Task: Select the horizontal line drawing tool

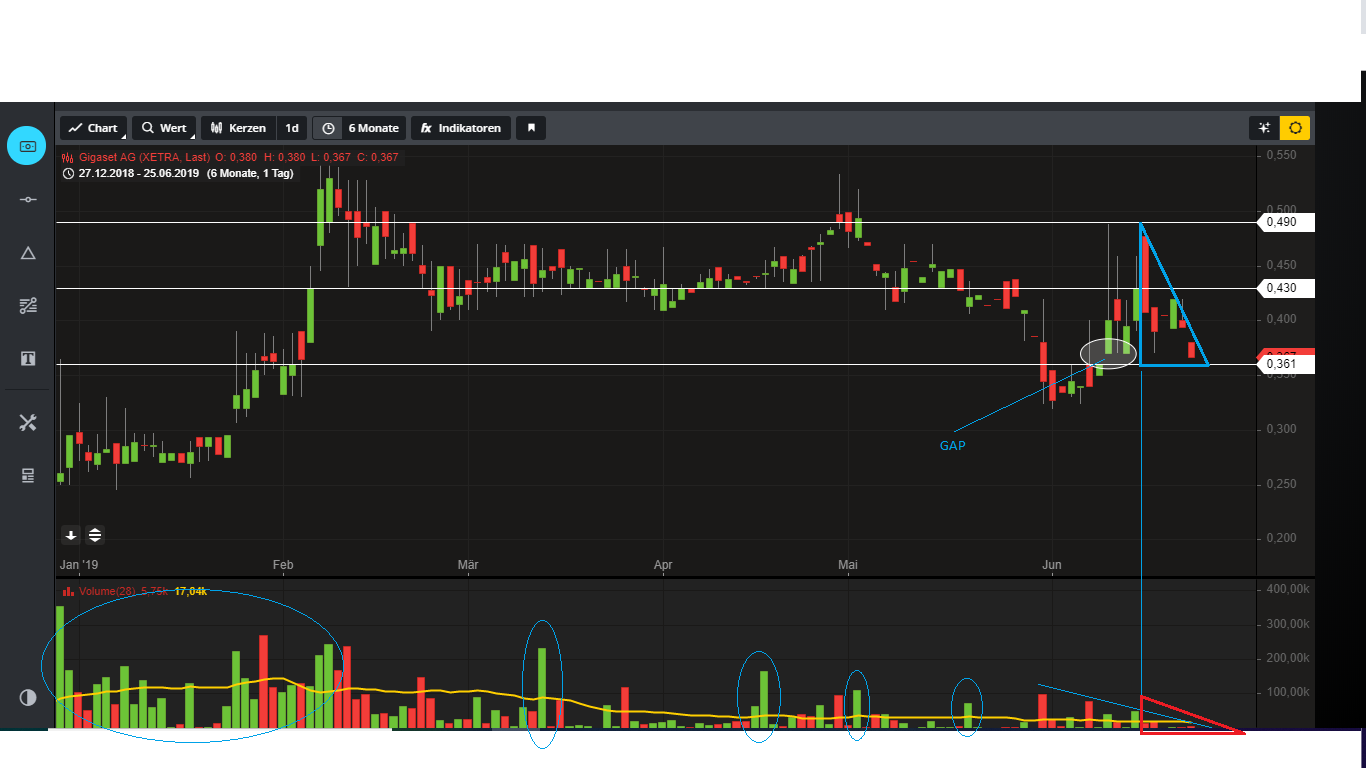Action: click(28, 200)
